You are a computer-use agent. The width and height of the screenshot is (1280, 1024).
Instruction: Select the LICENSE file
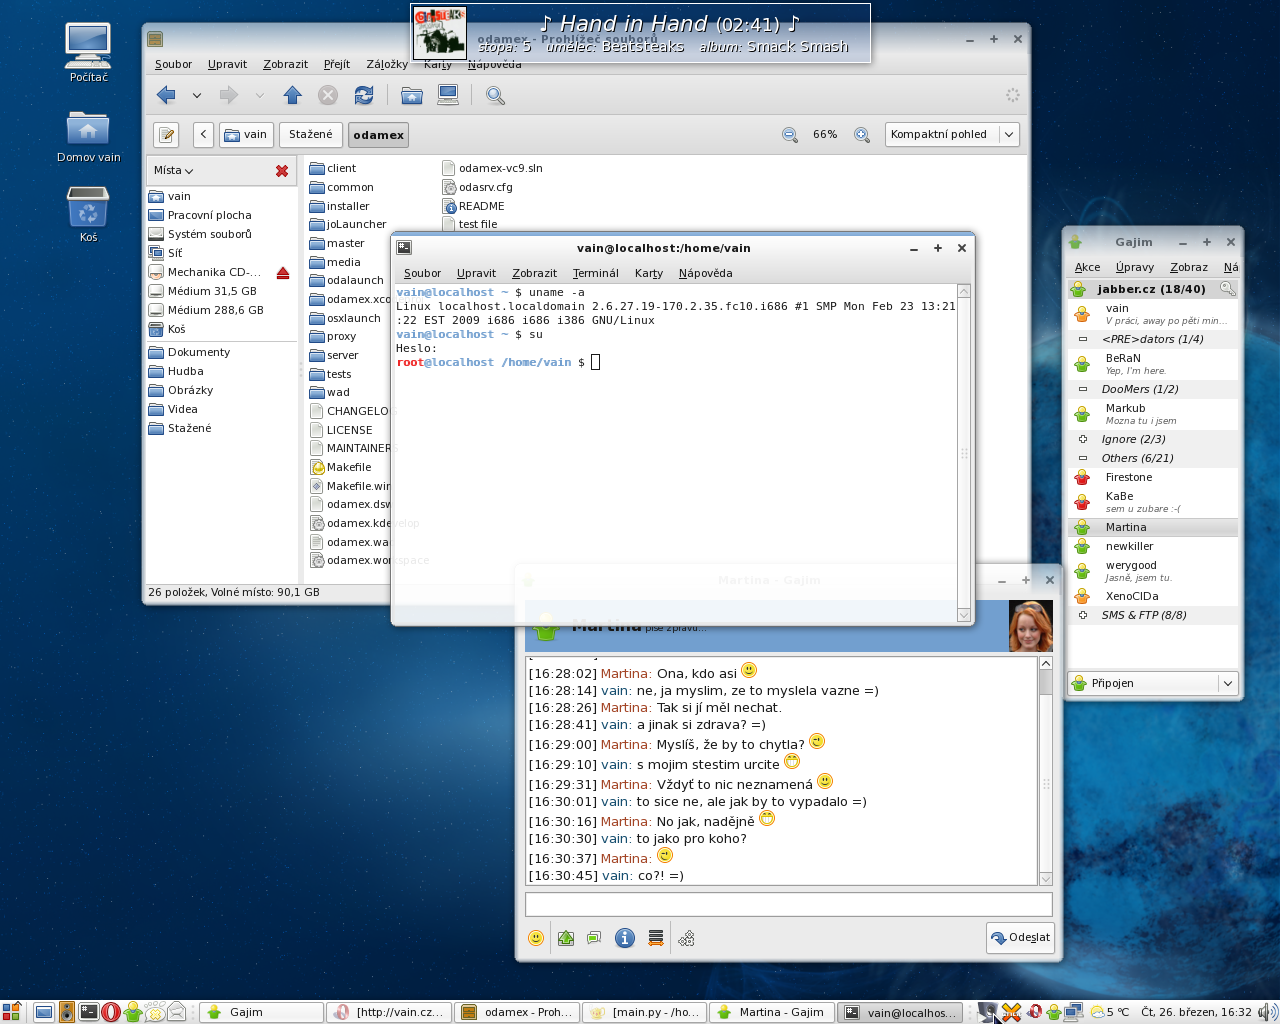[341, 430]
